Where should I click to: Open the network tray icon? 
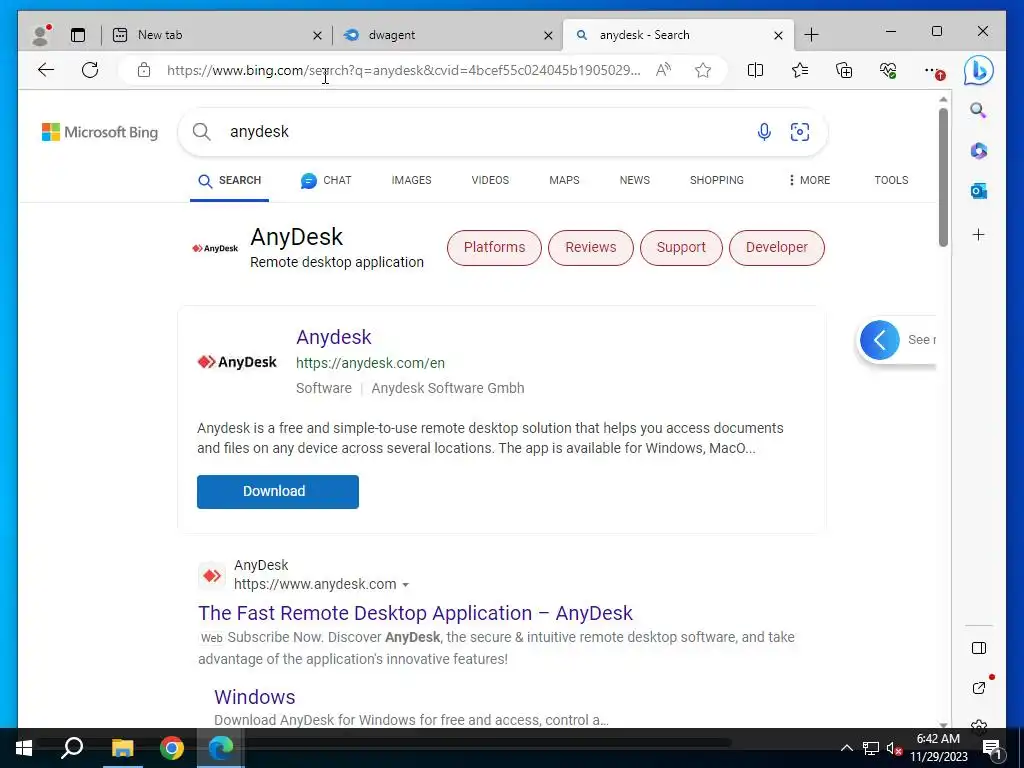[x=871, y=748]
